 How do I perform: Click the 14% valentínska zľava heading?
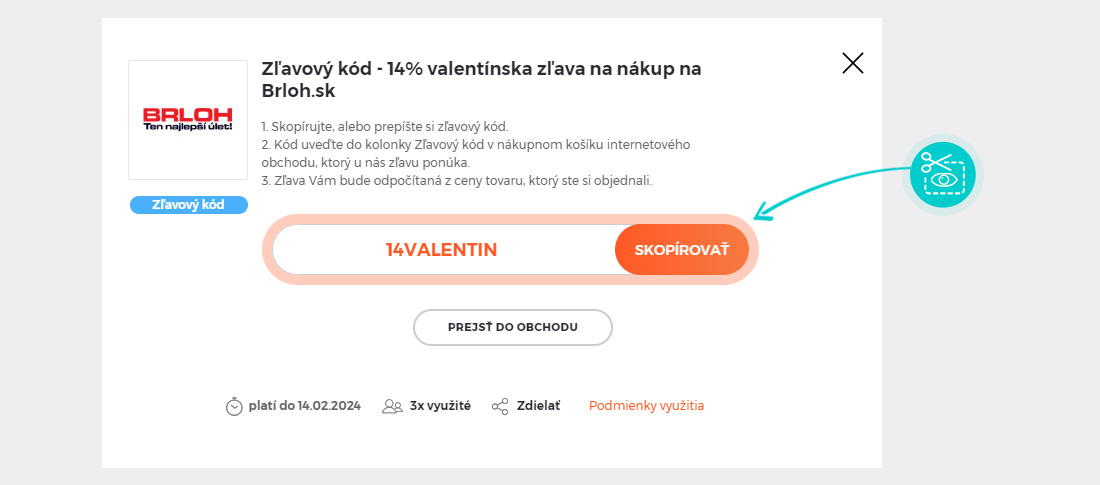pyautogui.click(x=481, y=80)
